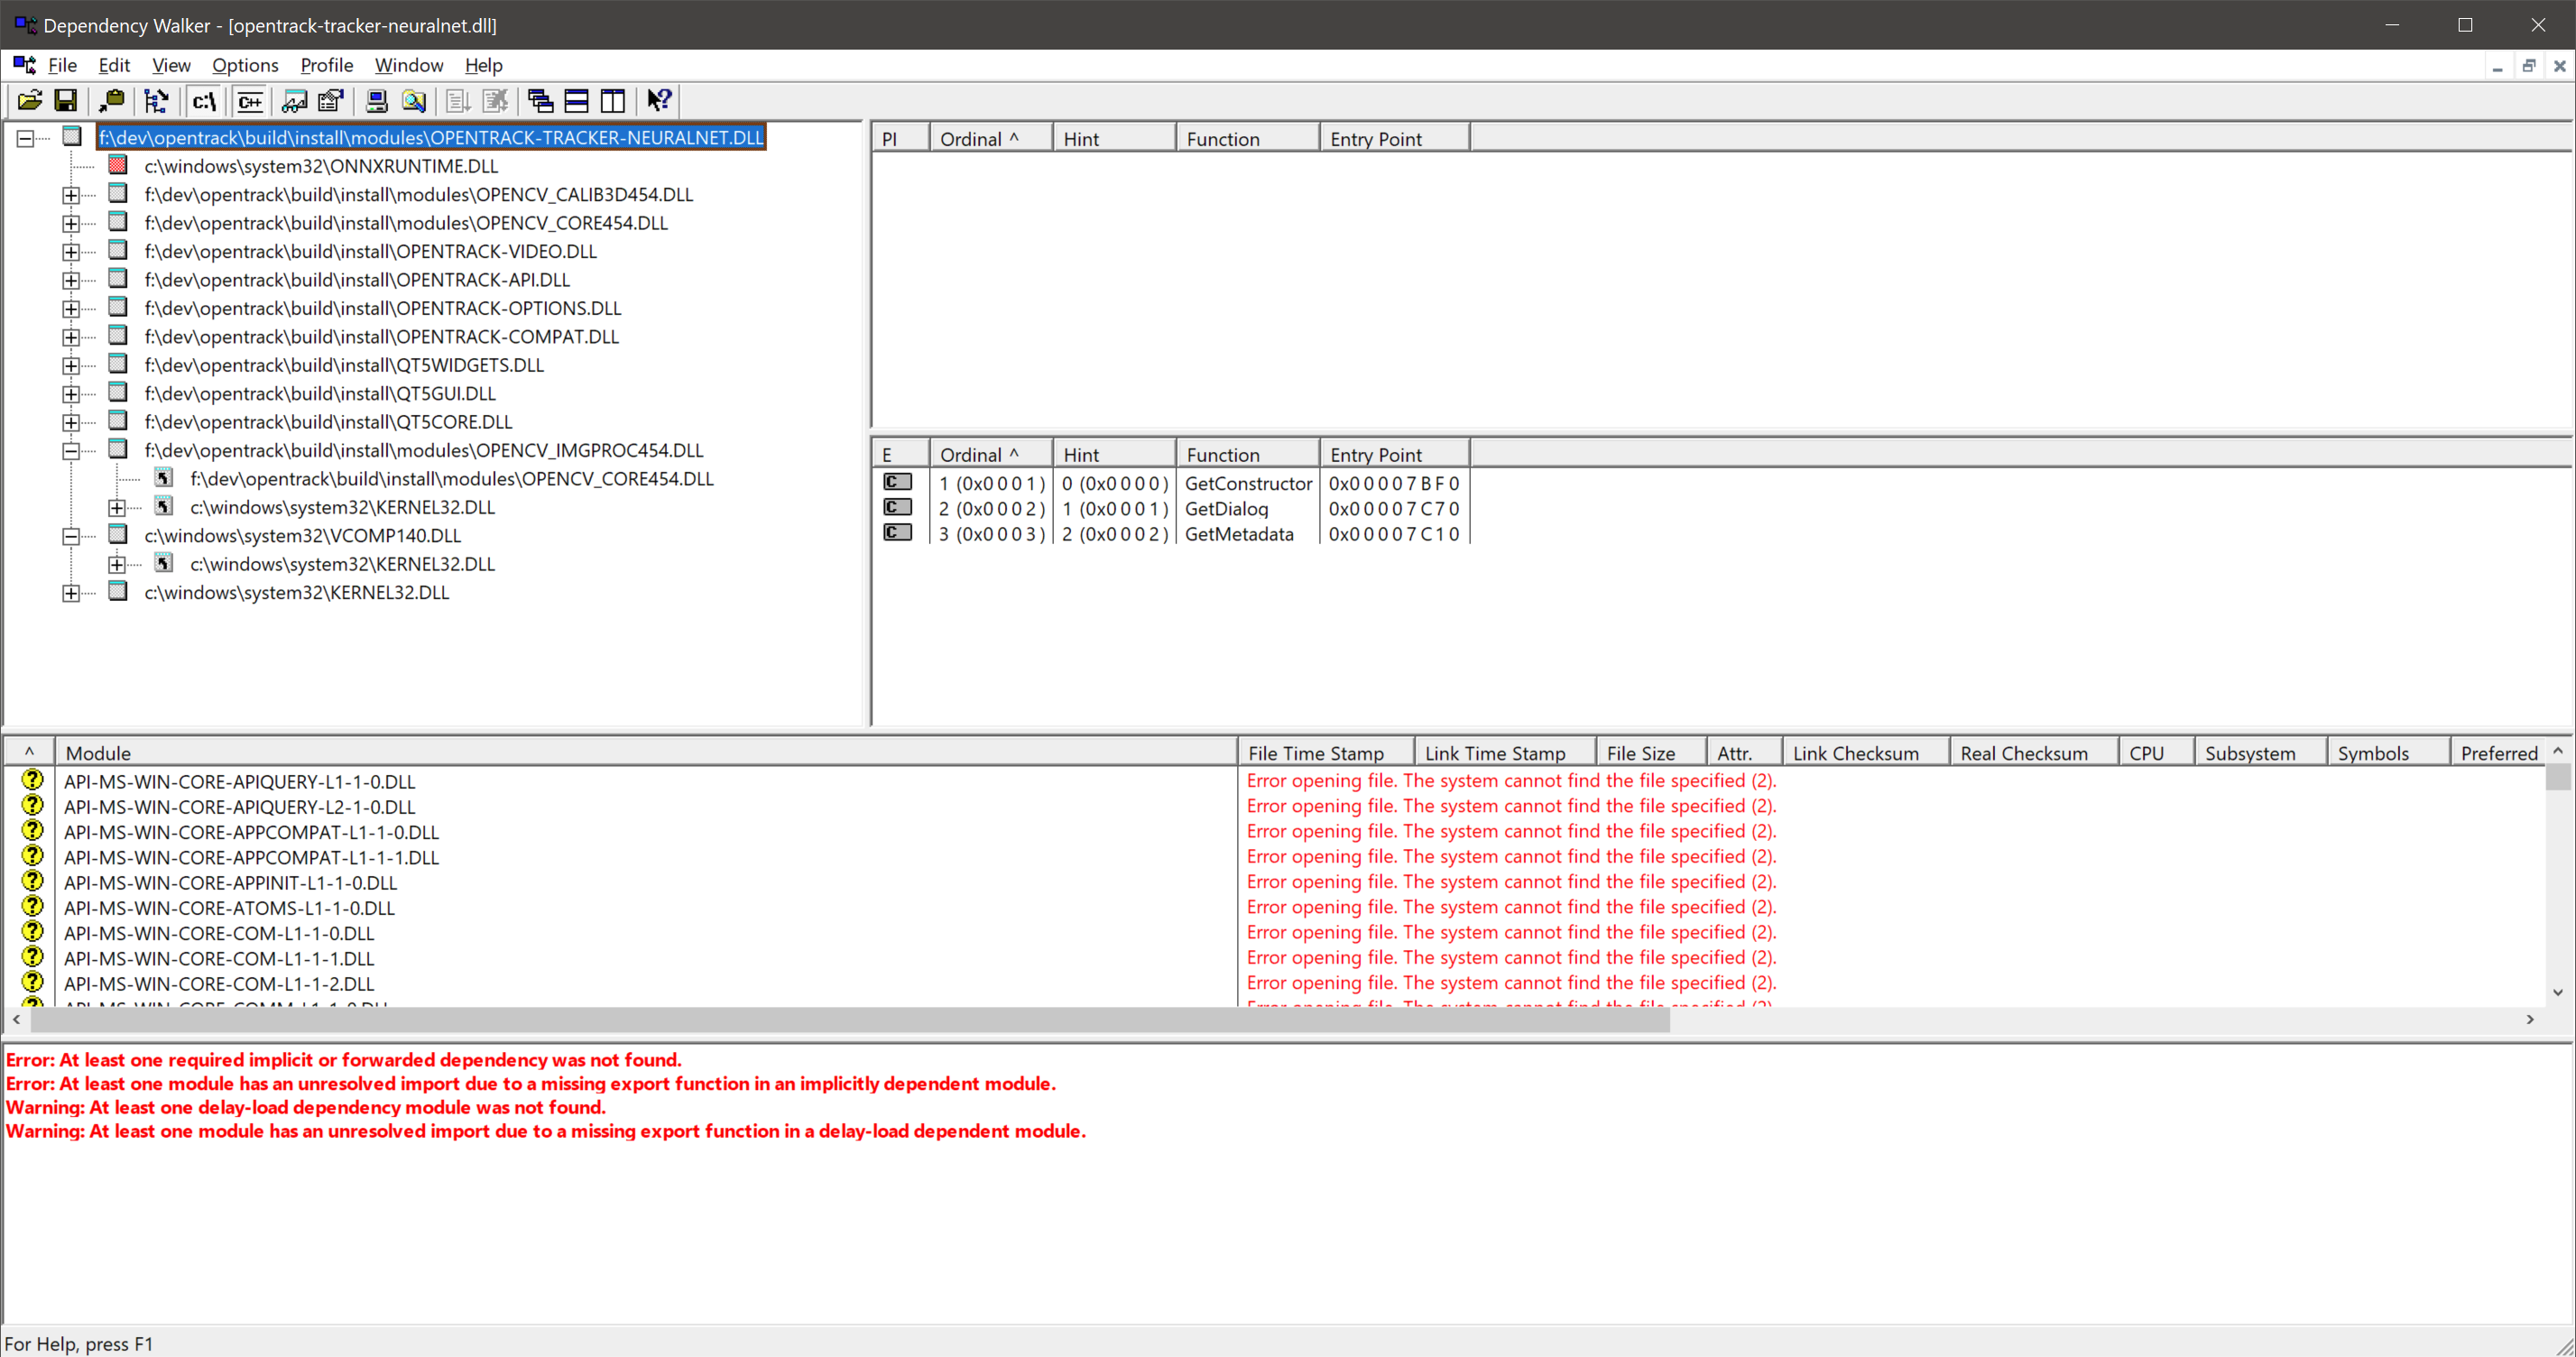Click the Cascade windows toolbar icon
This screenshot has width=2576, height=1357.
(x=540, y=101)
